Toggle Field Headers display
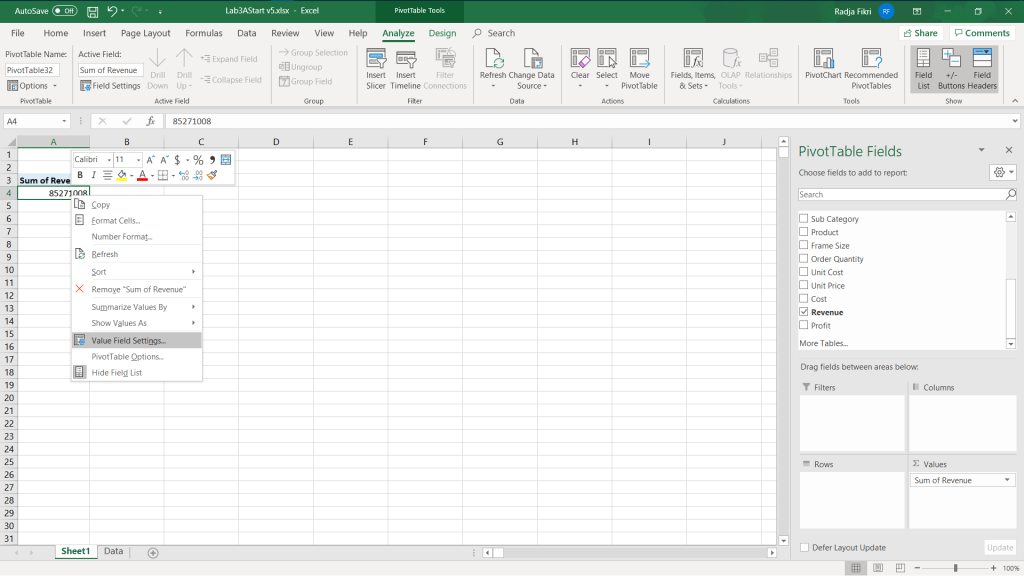Viewport: 1024px width, 576px height. [x=982, y=67]
